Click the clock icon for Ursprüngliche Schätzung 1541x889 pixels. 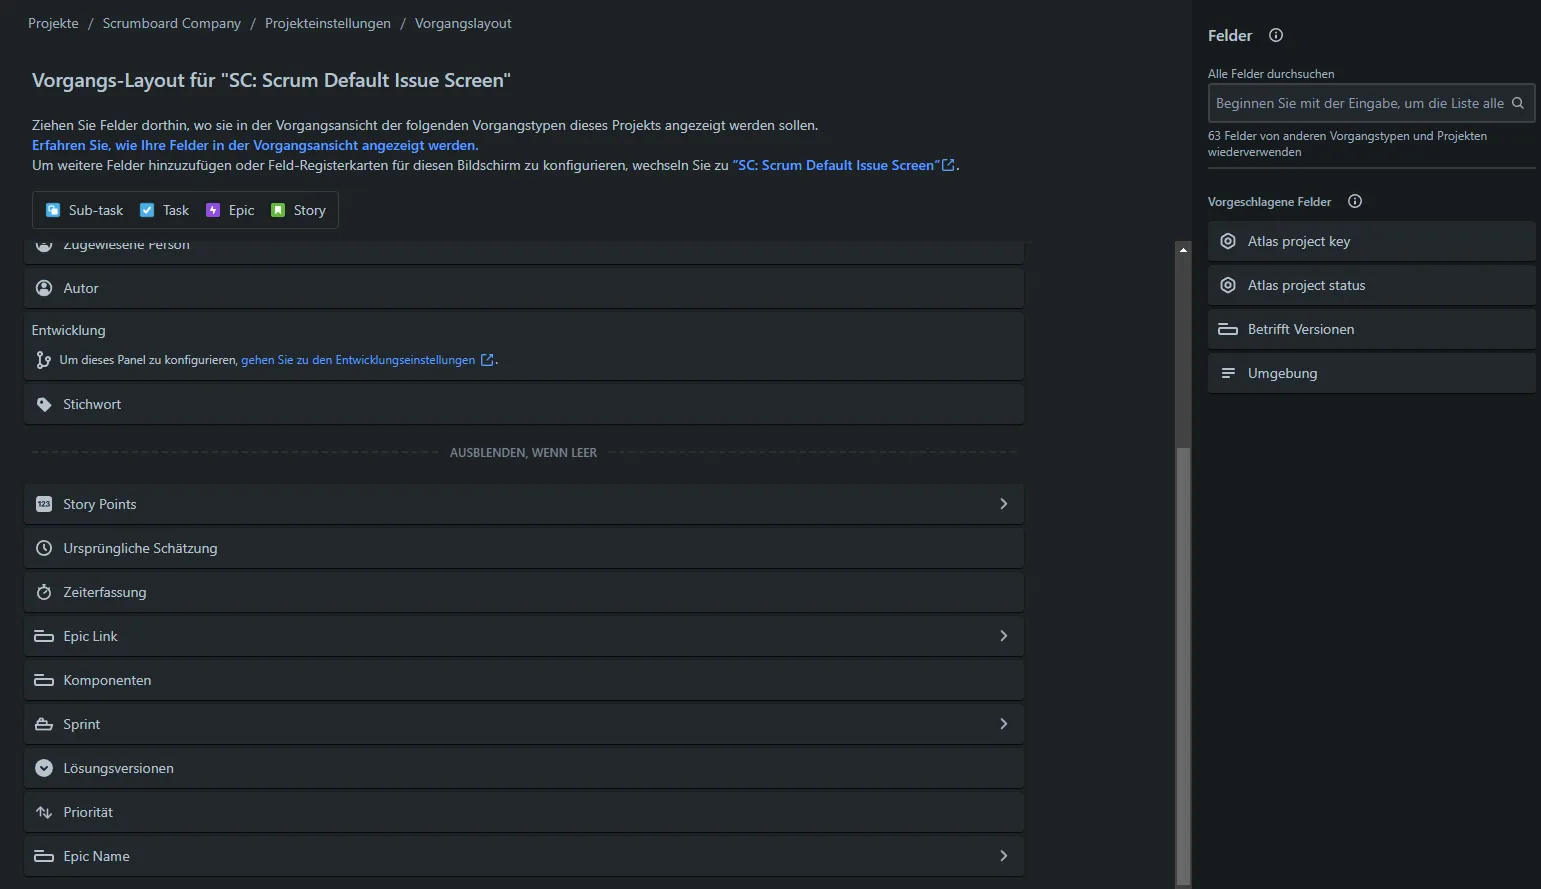[44, 548]
